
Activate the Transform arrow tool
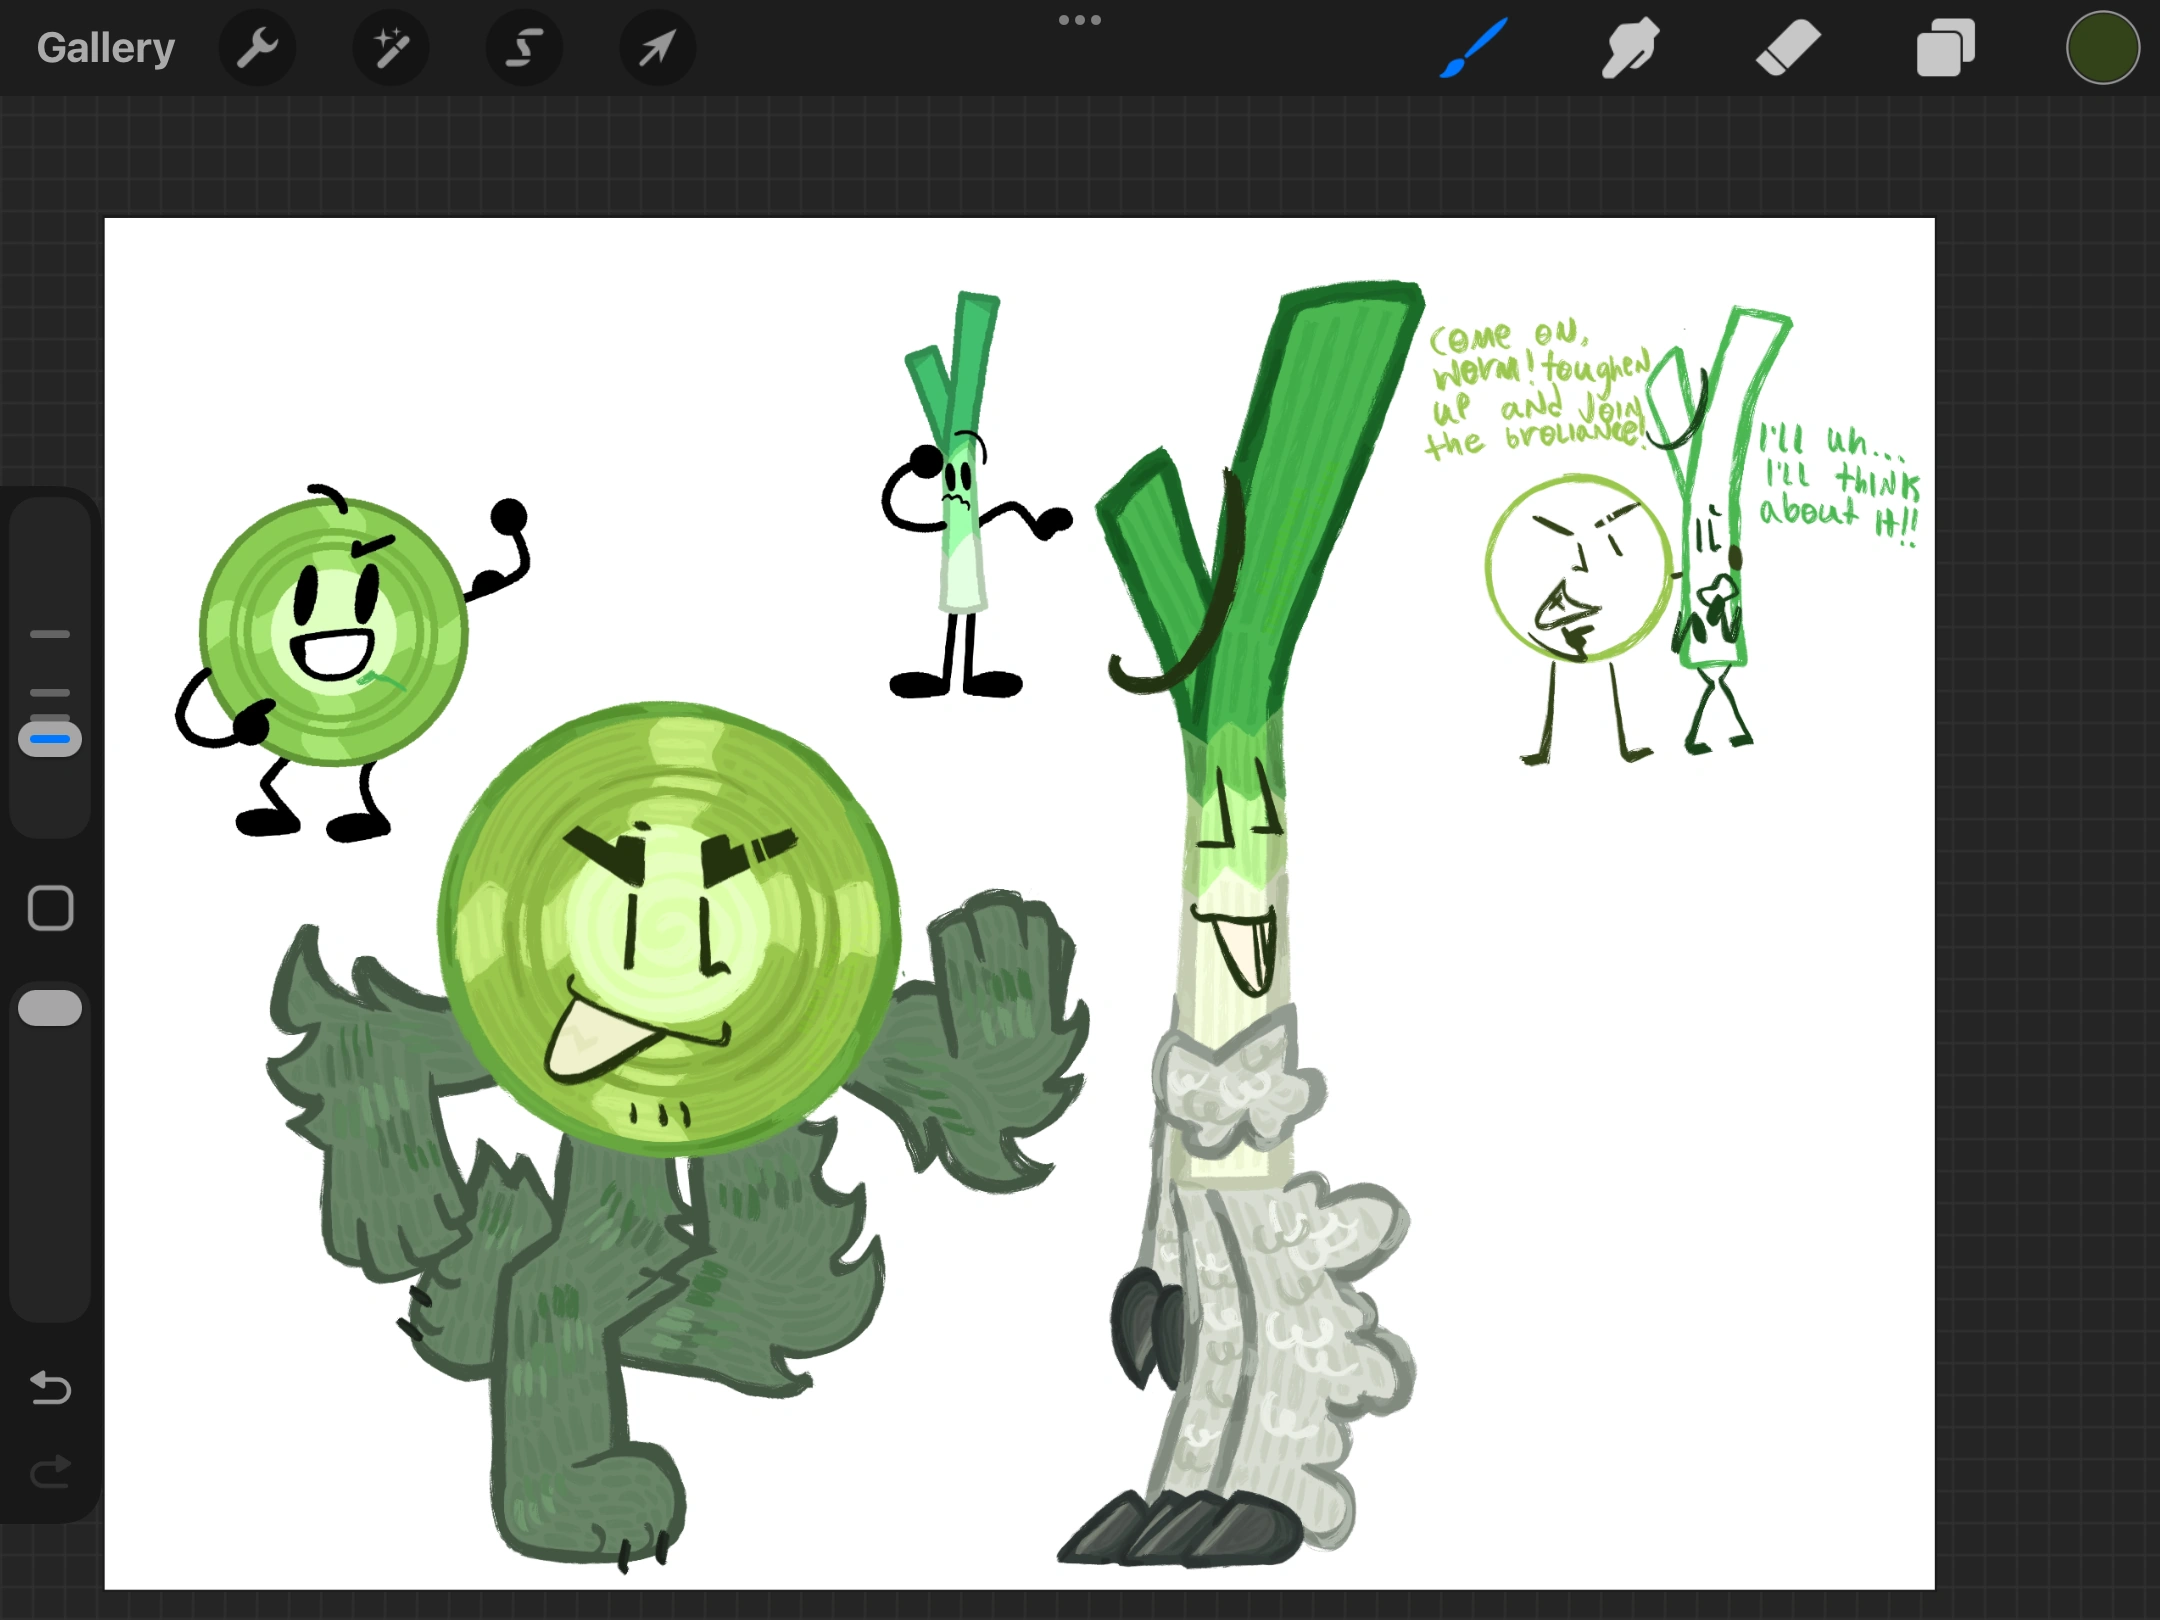pos(657,47)
